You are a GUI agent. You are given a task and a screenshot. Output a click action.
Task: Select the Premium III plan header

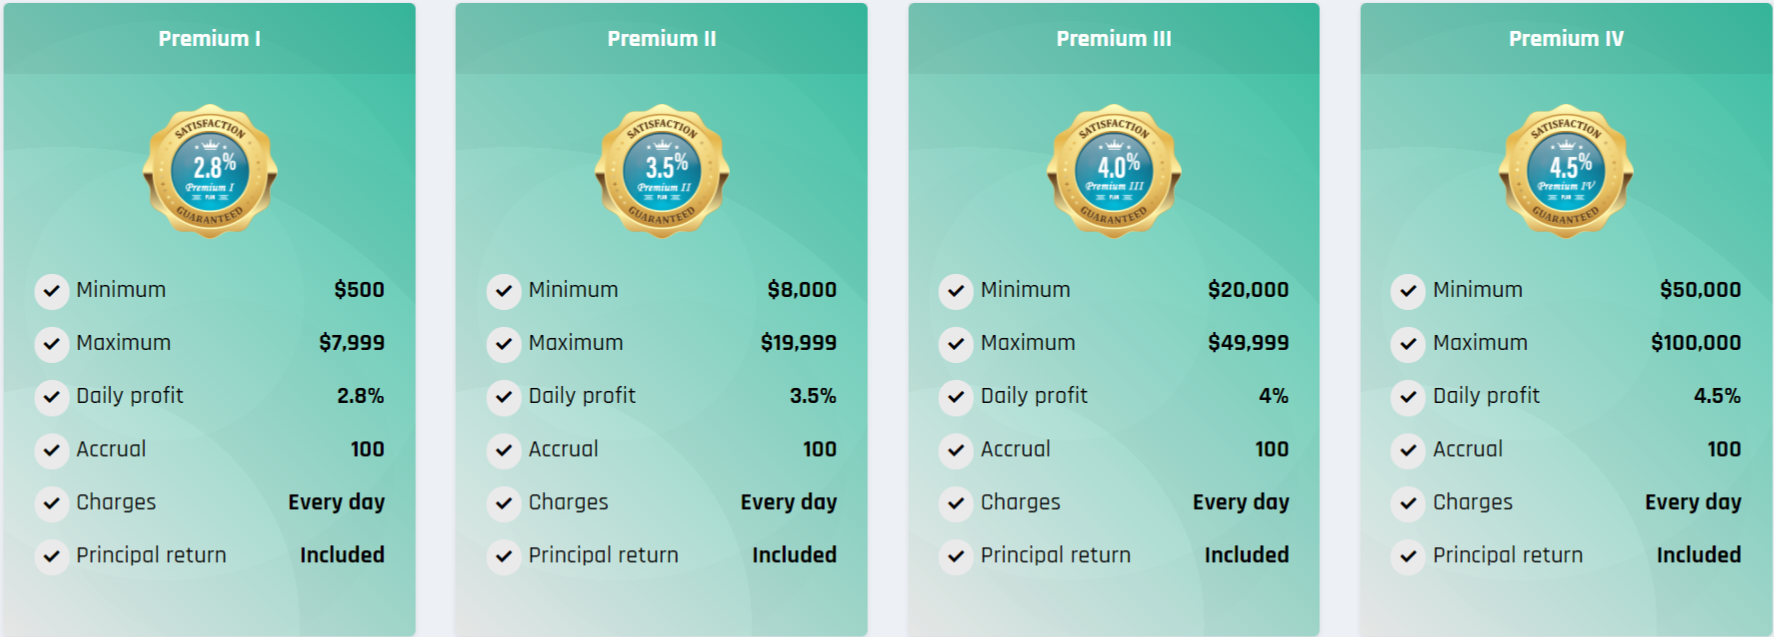[1114, 38]
